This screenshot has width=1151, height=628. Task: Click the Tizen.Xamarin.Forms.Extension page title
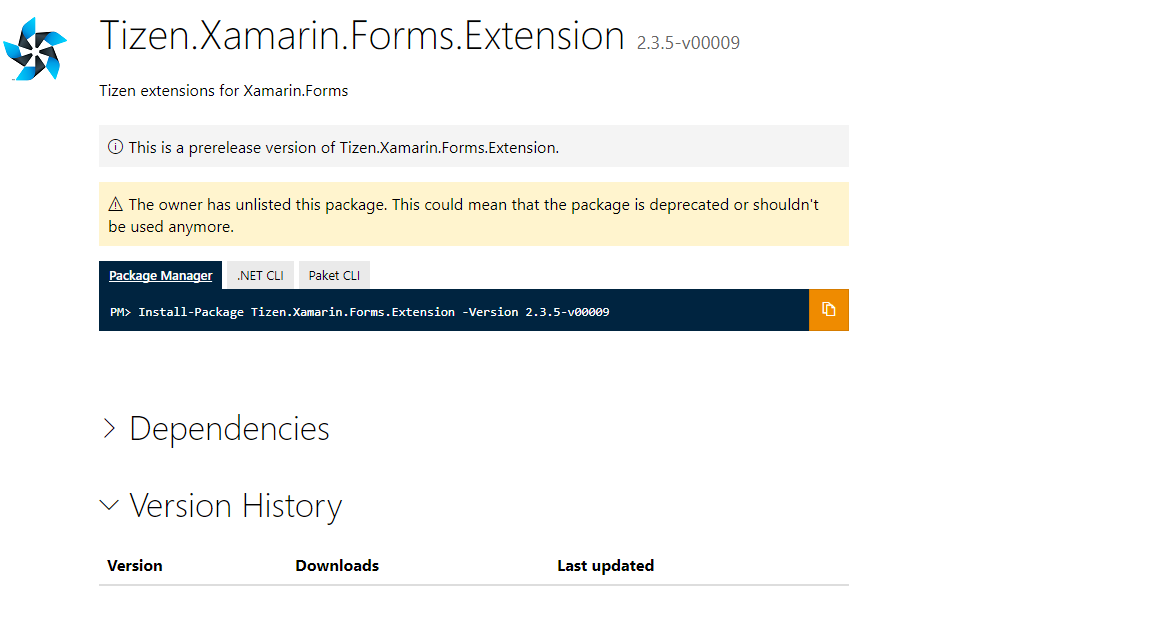[x=362, y=37]
